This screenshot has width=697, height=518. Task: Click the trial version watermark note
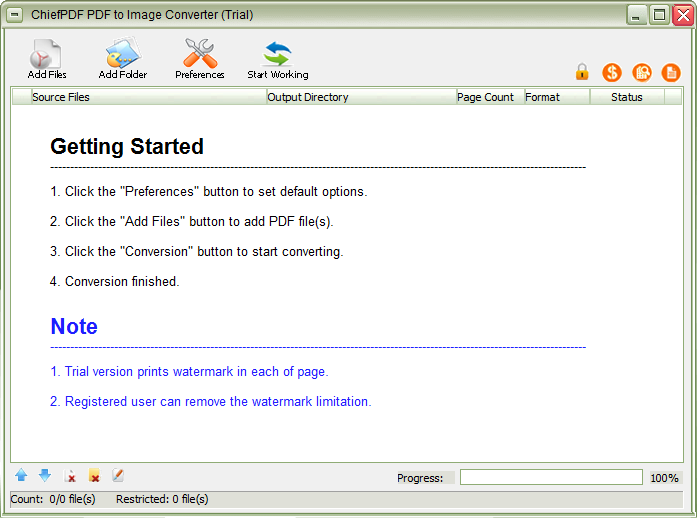(x=189, y=371)
